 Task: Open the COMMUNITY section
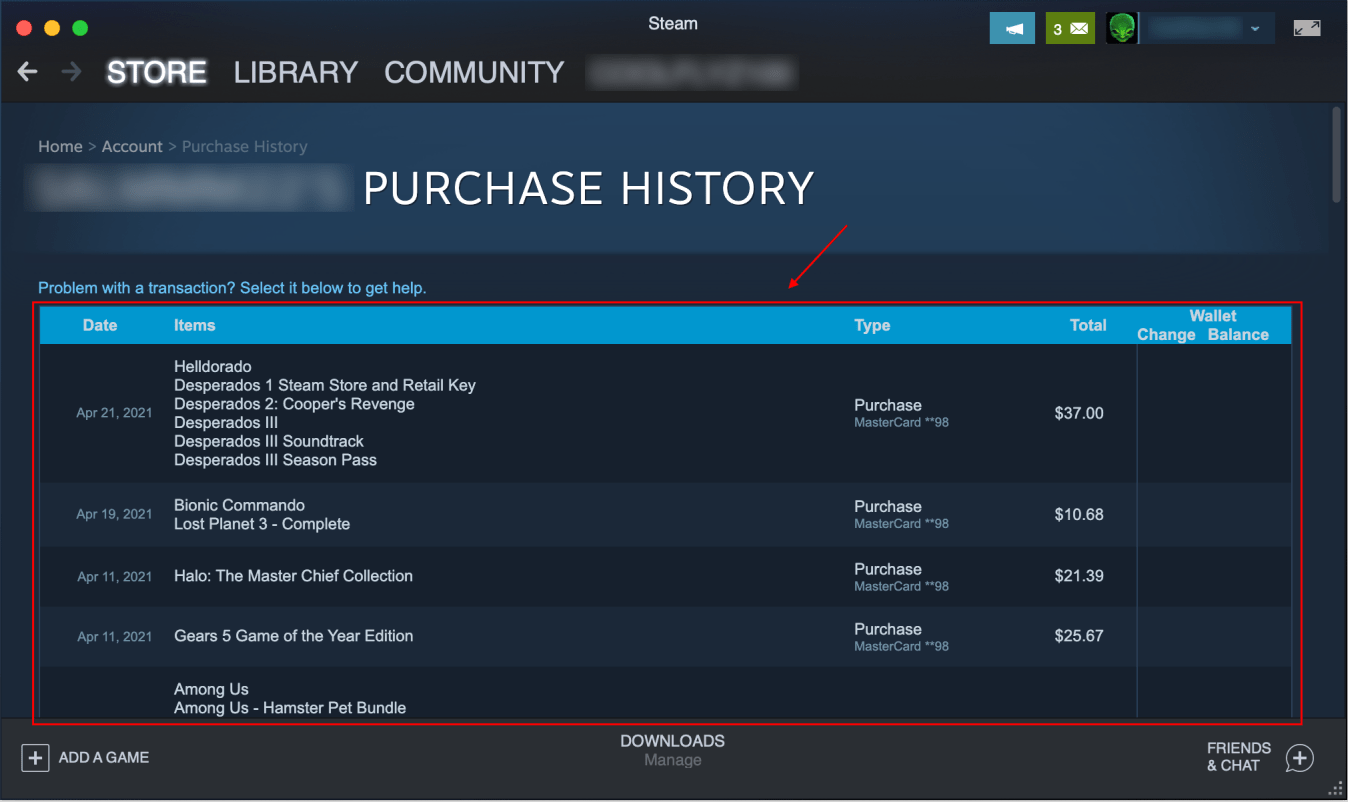[473, 71]
